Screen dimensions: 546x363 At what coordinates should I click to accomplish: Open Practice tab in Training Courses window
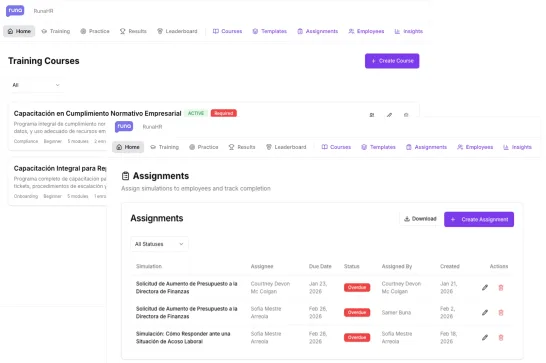click(95, 31)
